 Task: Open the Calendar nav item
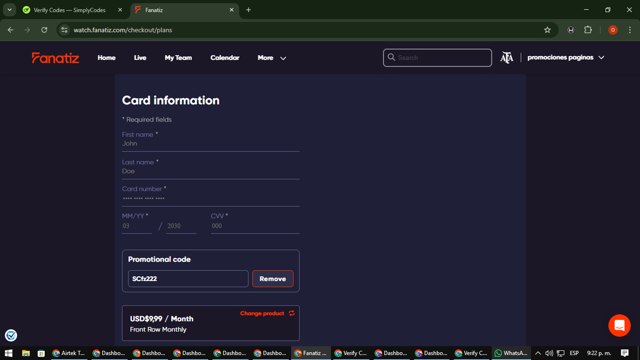(225, 58)
